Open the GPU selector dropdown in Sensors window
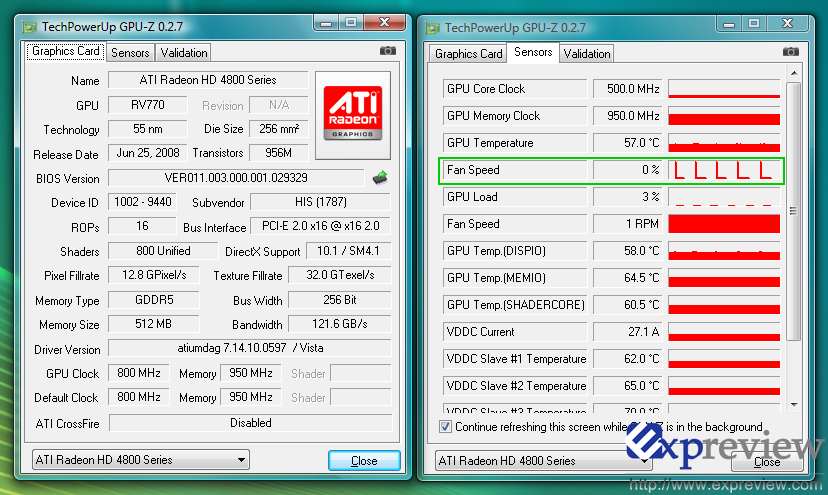This screenshot has height=495, width=828. [x=543, y=461]
